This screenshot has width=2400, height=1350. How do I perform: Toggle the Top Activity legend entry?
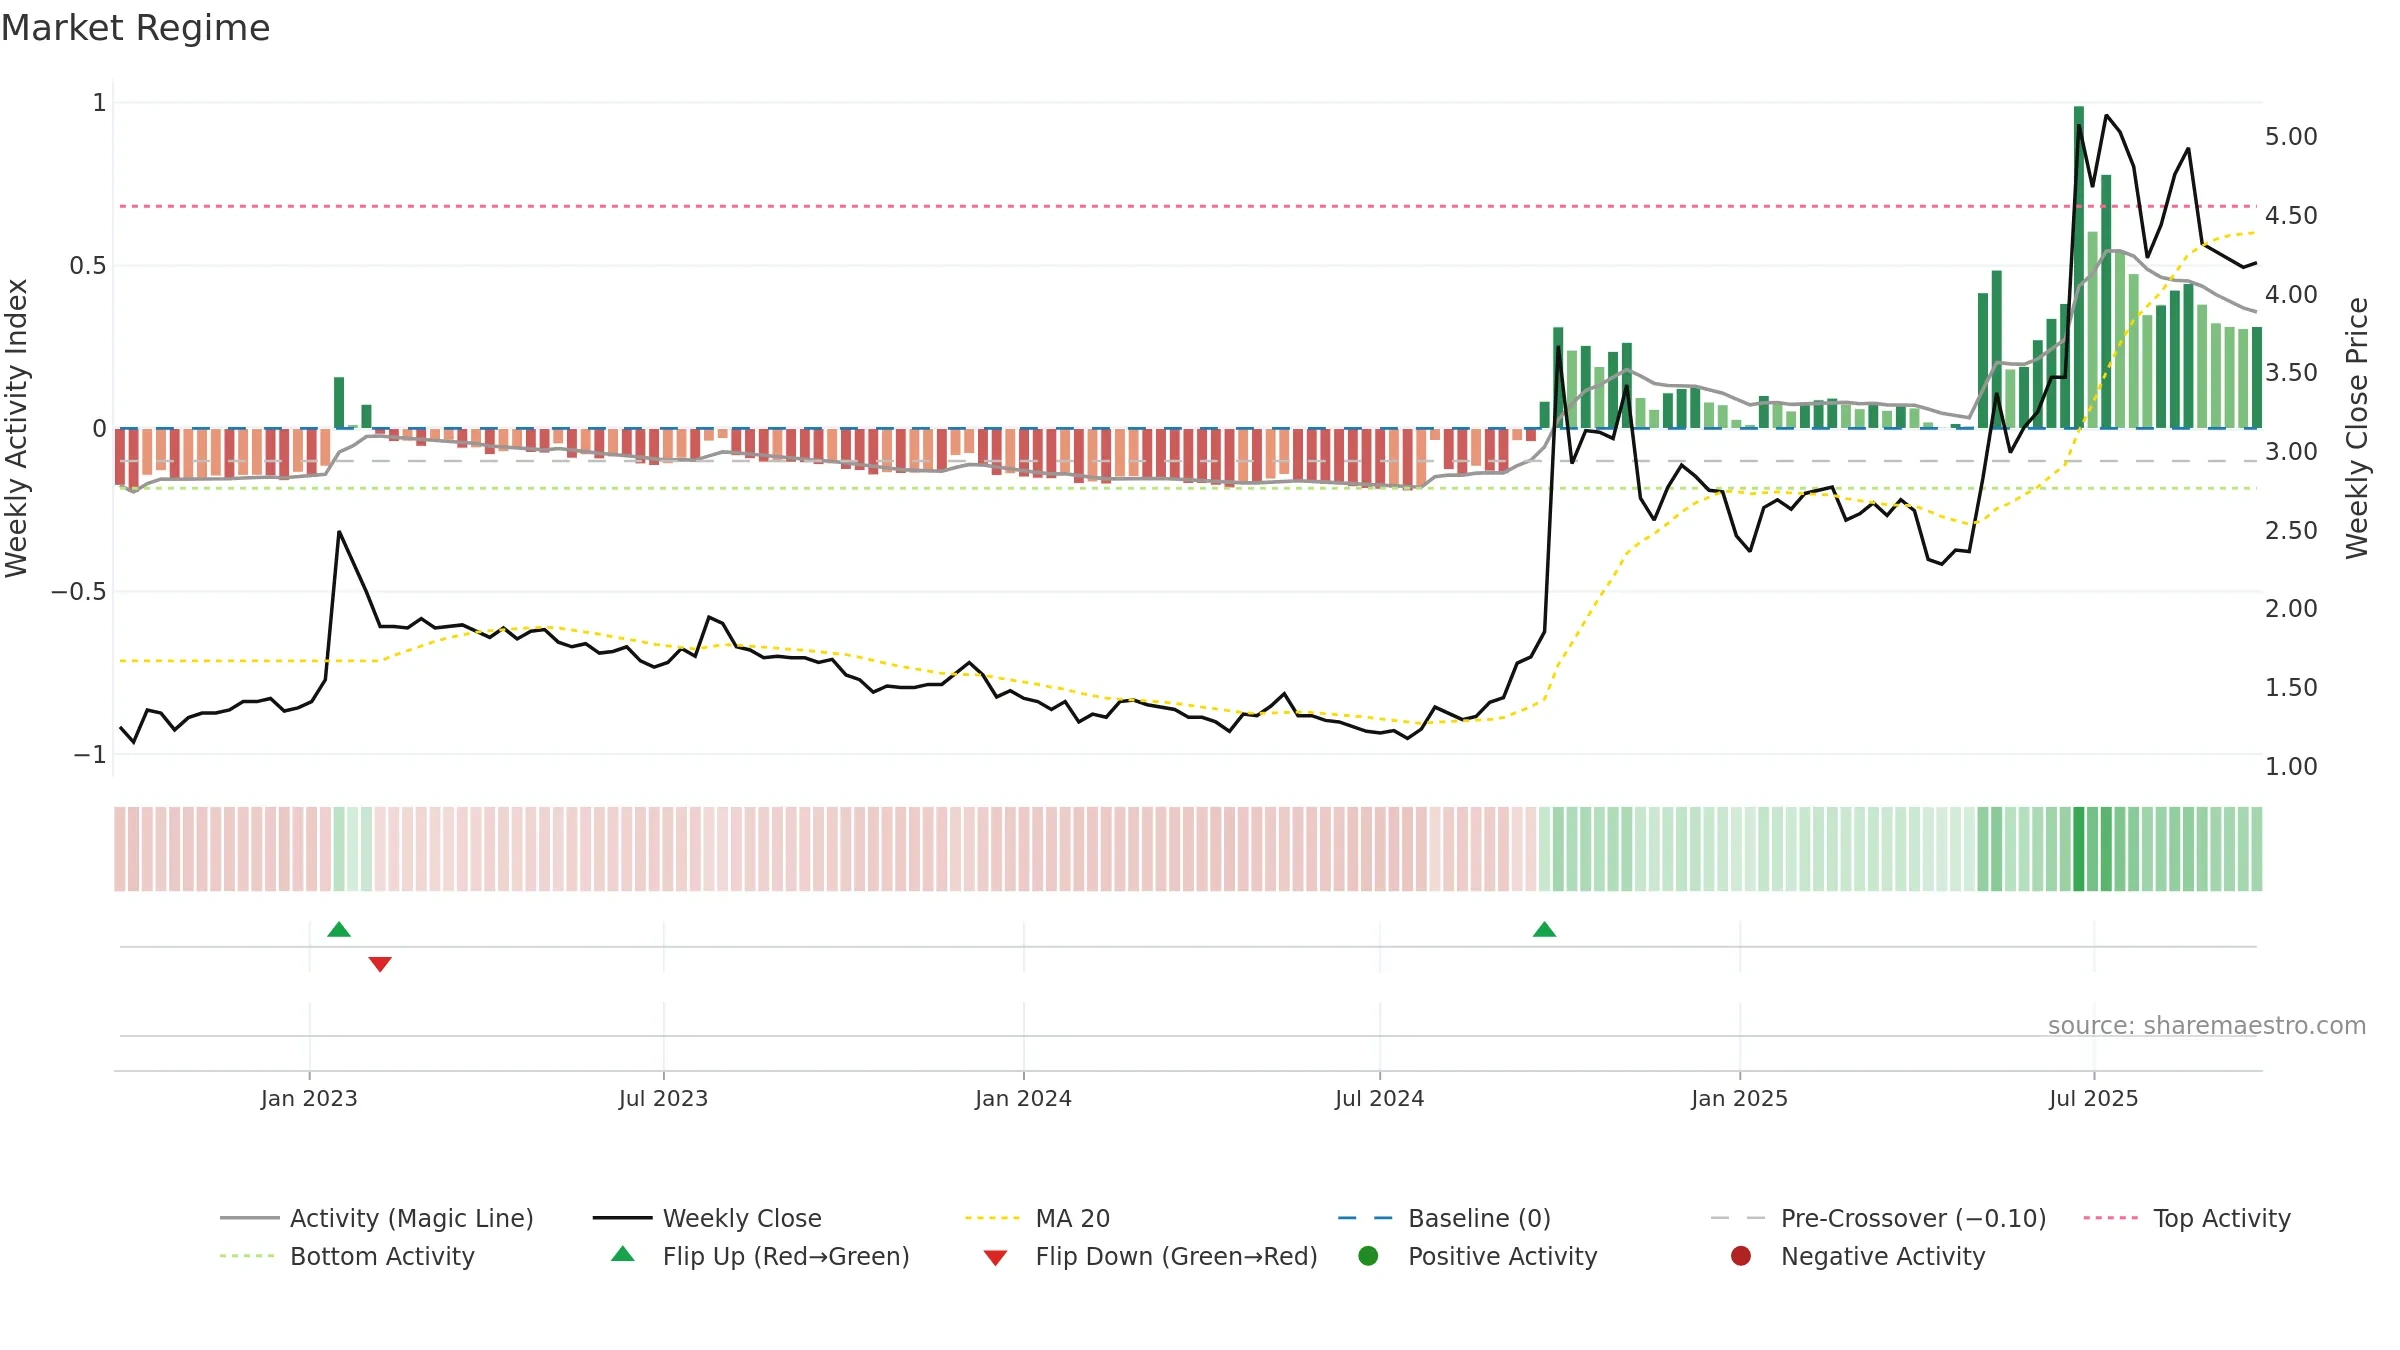pos(2186,1218)
